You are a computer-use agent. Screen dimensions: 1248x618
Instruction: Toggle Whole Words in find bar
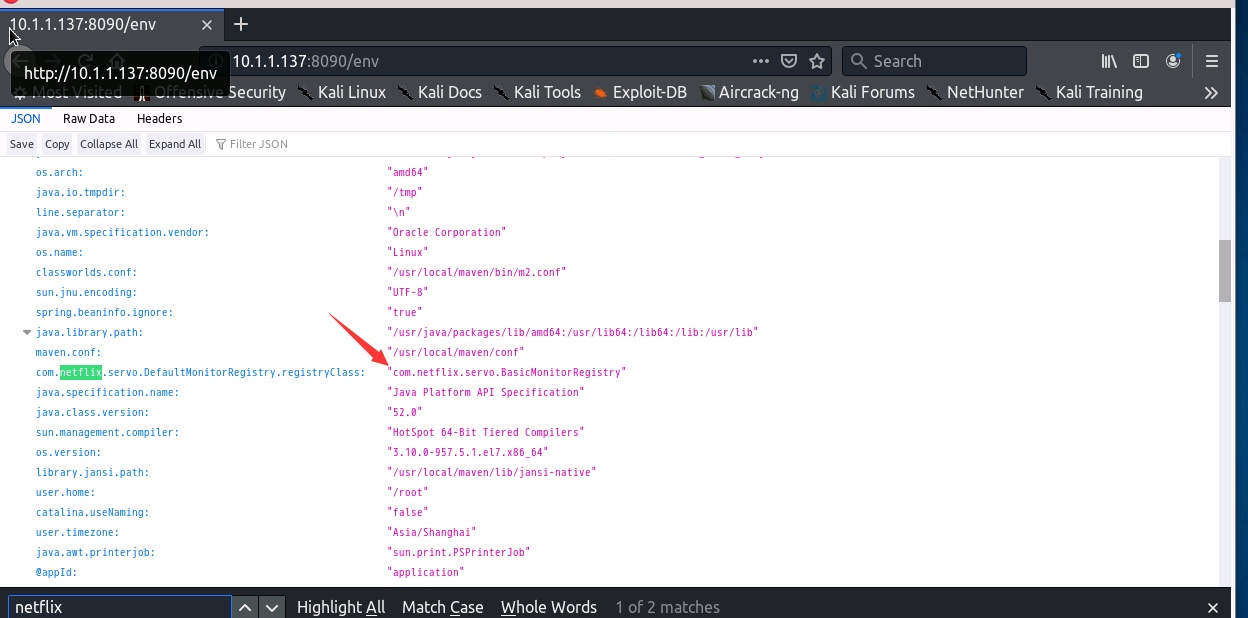click(549, 607)
